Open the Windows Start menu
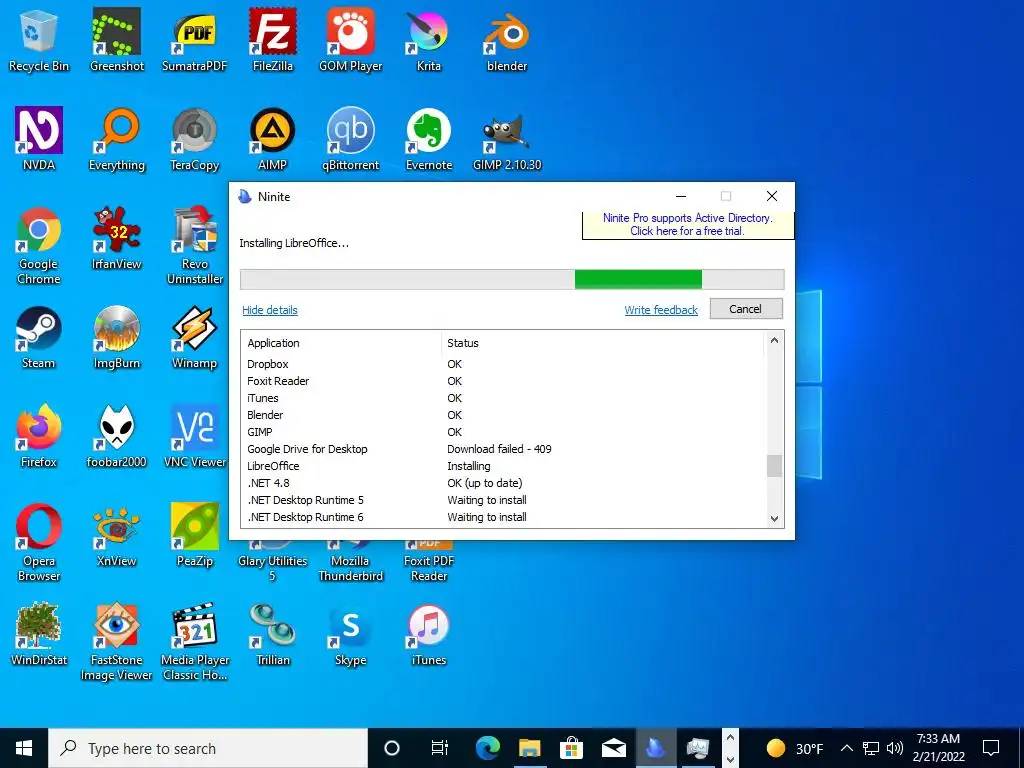The width and height of the screenshot is (1024, 768). pyautogui.click(x=24, y=748)
